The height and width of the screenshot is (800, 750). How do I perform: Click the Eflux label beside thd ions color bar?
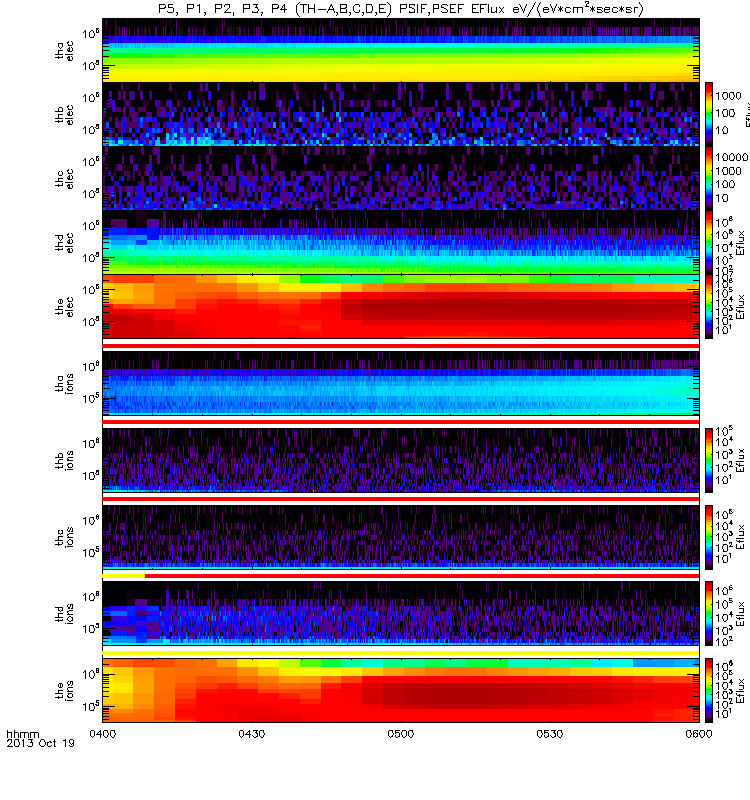pos(741,614)
